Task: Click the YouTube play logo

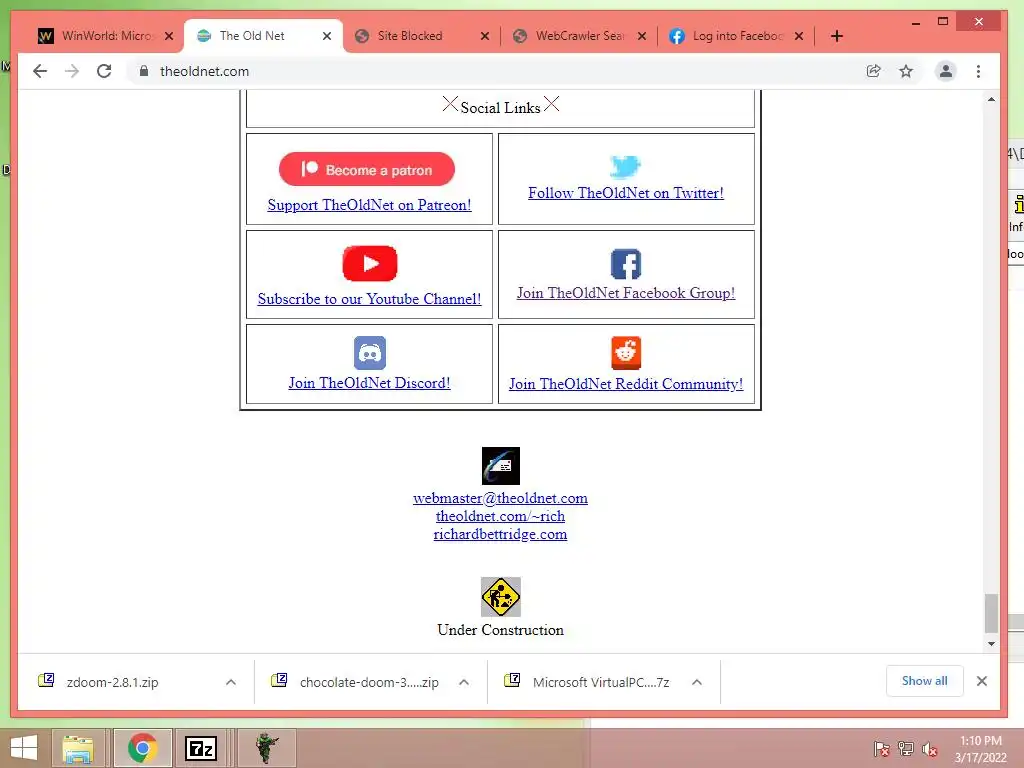Action: (370, 263)
